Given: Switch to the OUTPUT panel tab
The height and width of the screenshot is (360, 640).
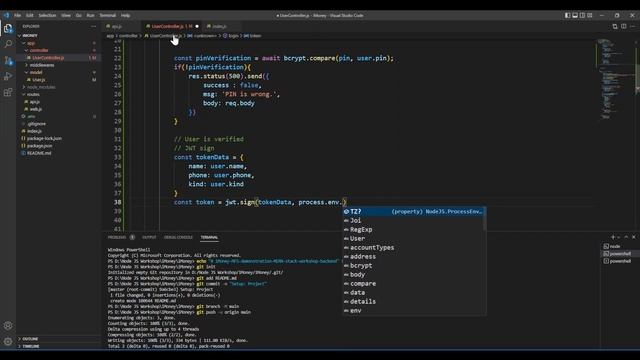Looking at the screenshot, I should pyautogui.click(x=149, y=237).
